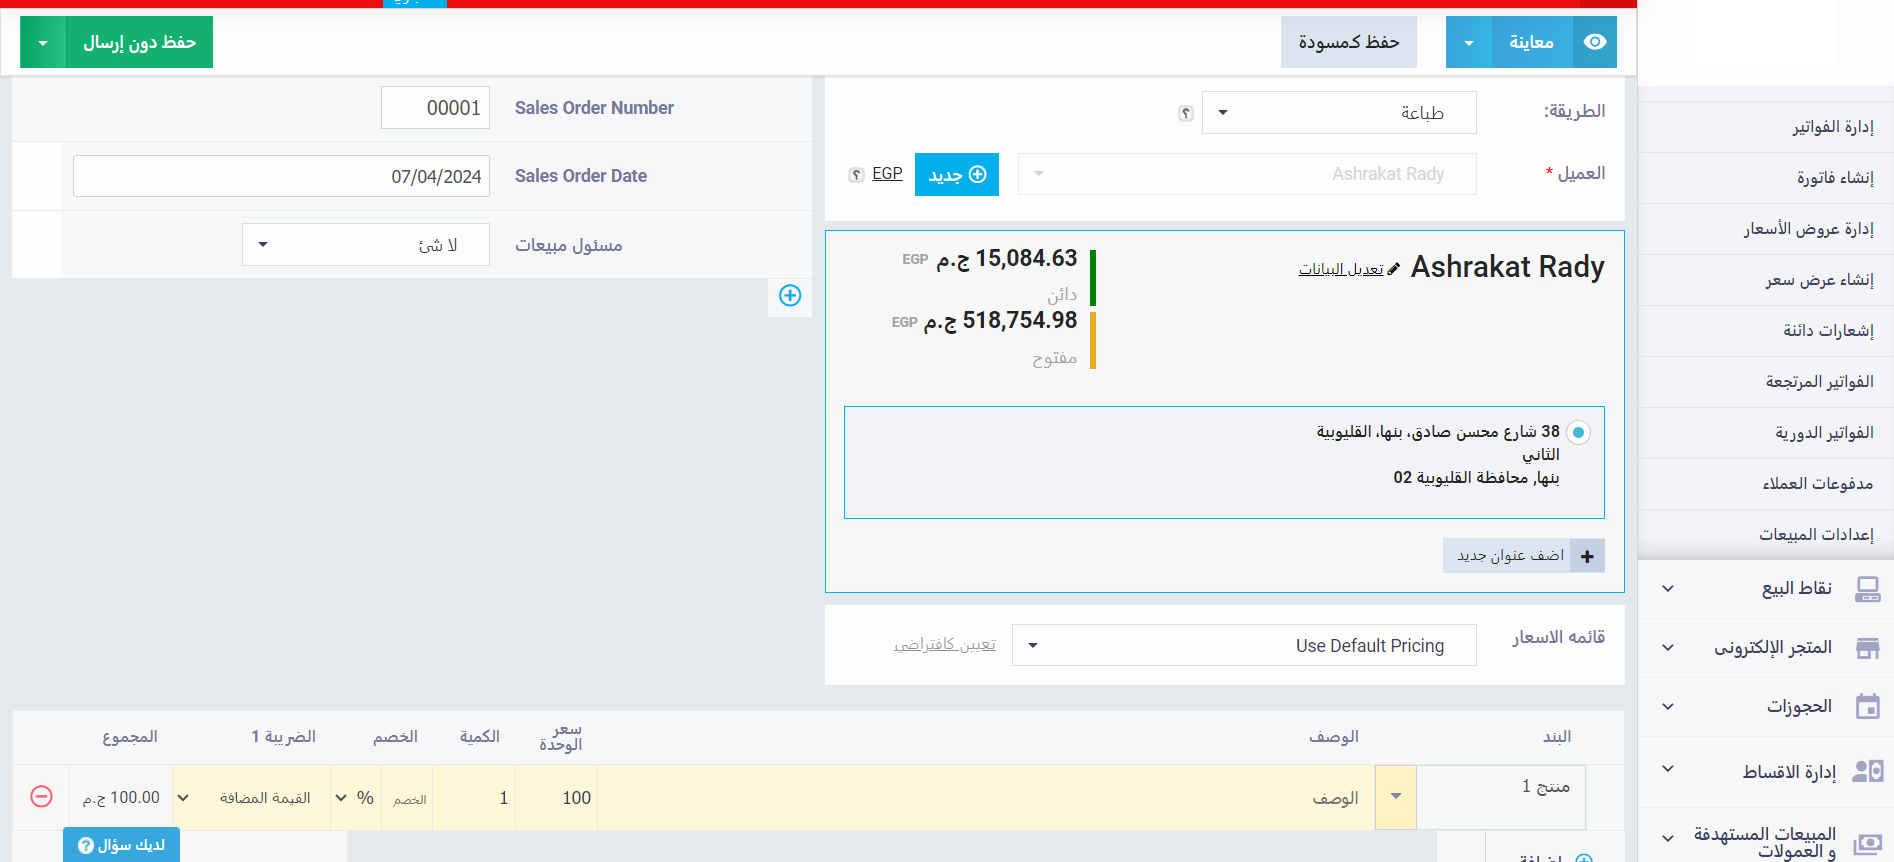Image resolution: width=1894 pixels, height=862 pixels.
Task: Click the pencil edit data icon
Action: click(x=1394, y=269)
